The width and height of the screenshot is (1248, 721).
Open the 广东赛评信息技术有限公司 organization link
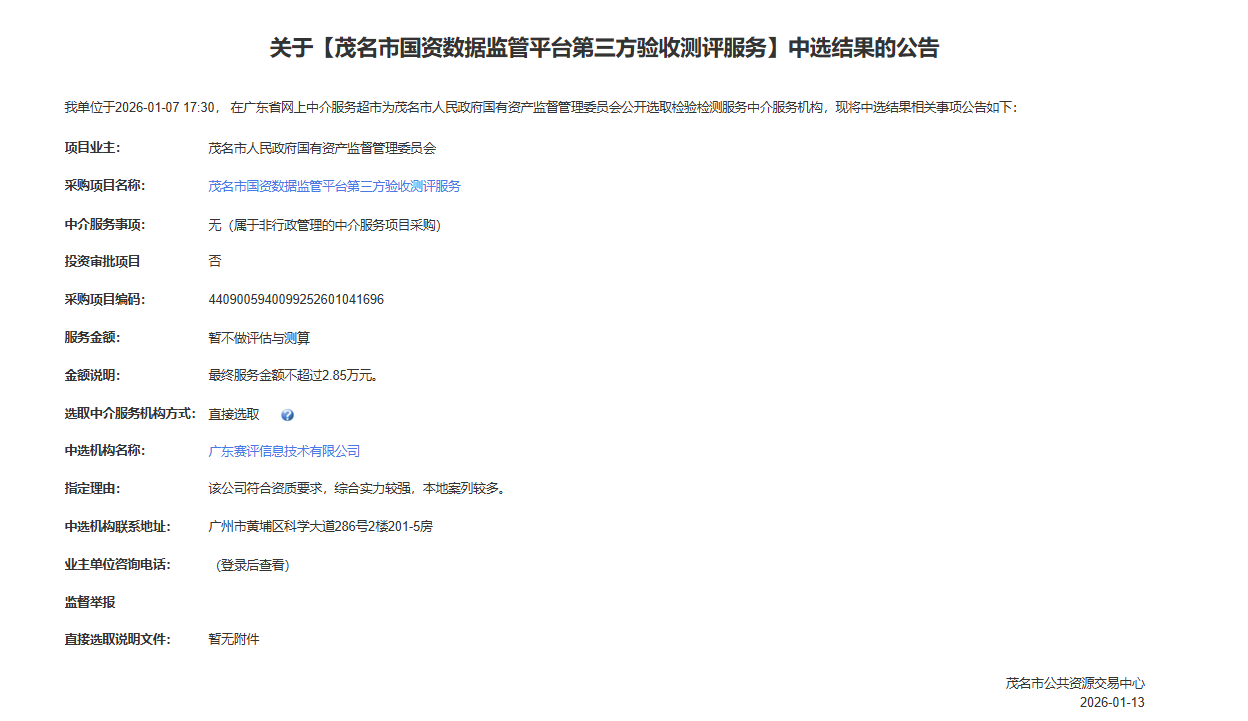point(284,451)
